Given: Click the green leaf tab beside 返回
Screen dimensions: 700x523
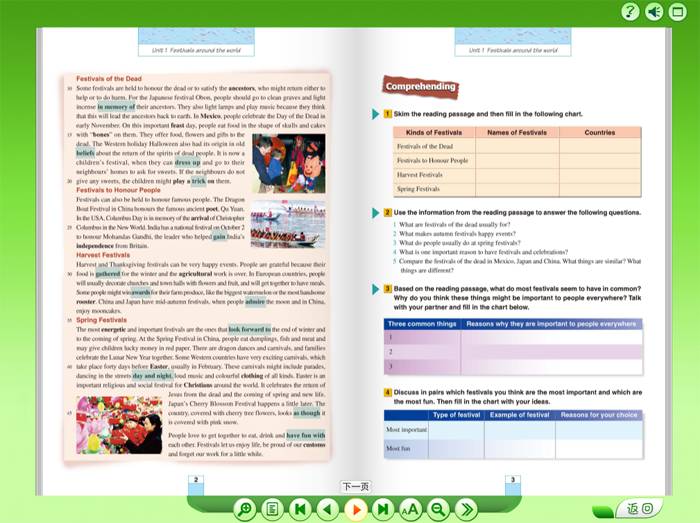Looking at the screenshot, I should (x=603, y=511).
